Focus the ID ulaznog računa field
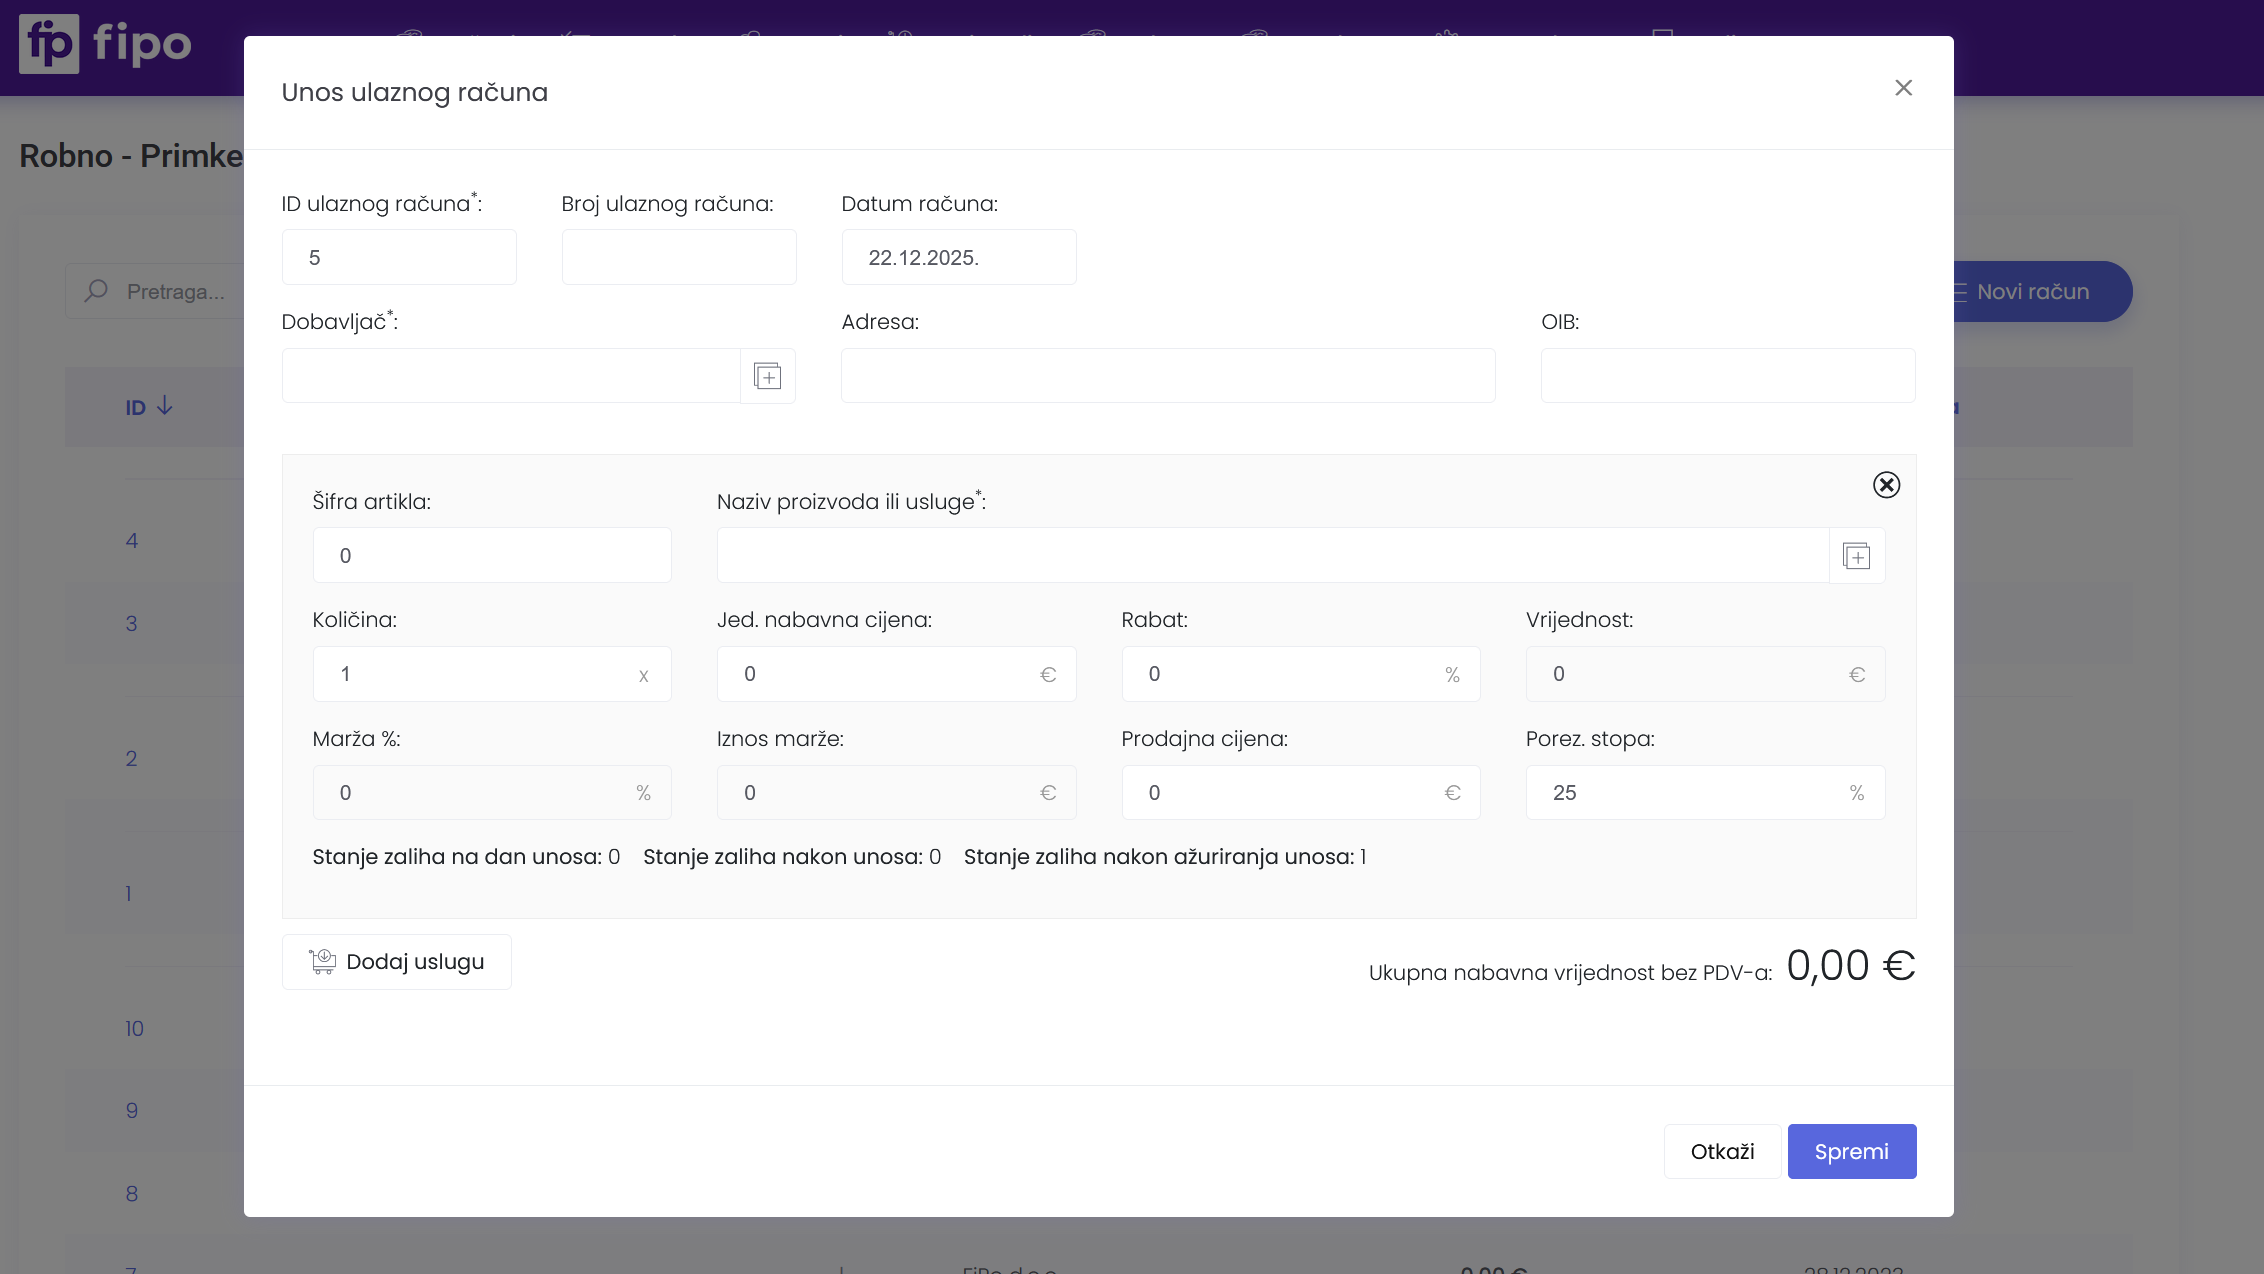2264x1274 pixels. (398, 258)
